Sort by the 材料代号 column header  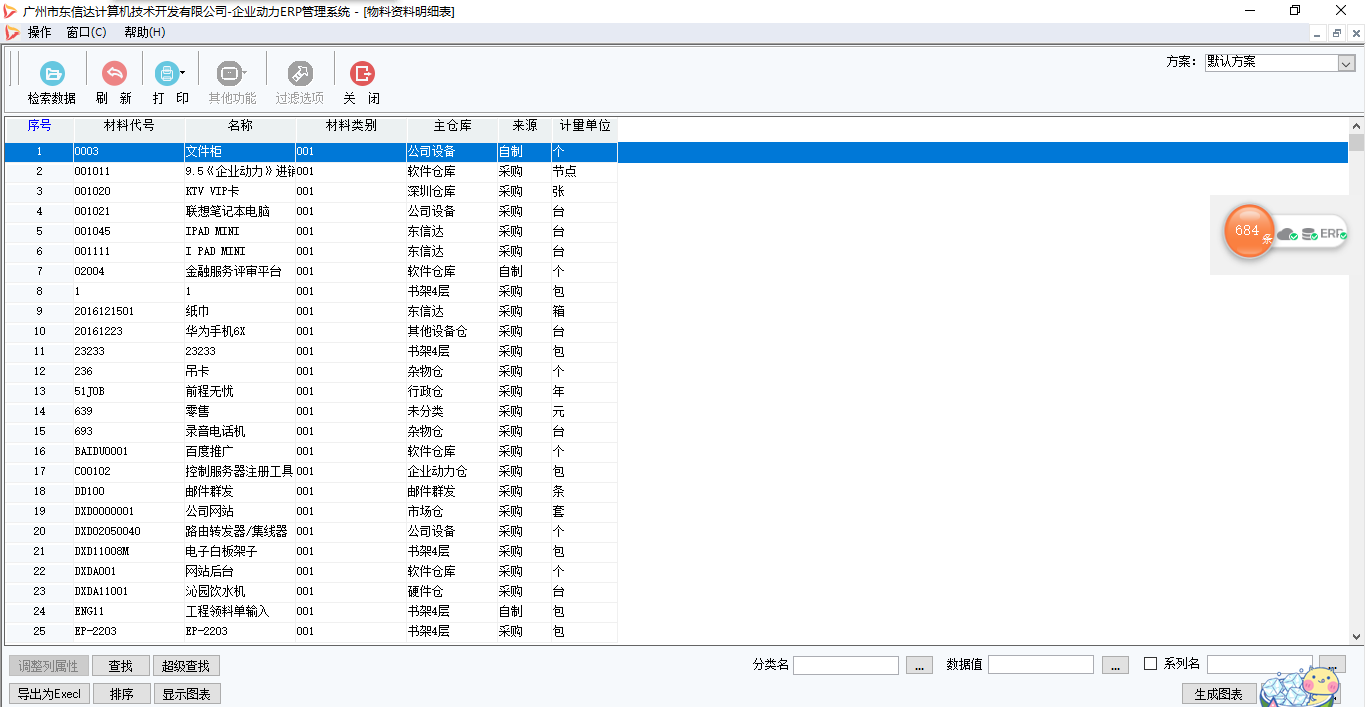pyautogui.click(x=129, y=126)
